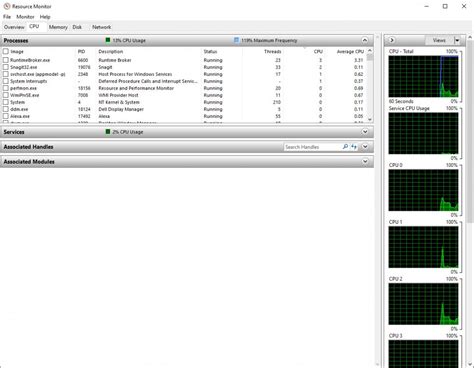Viewport: 474px width, 368px height.
Task: Sort processes by the PID column header
Action: (x=81, y=51)
